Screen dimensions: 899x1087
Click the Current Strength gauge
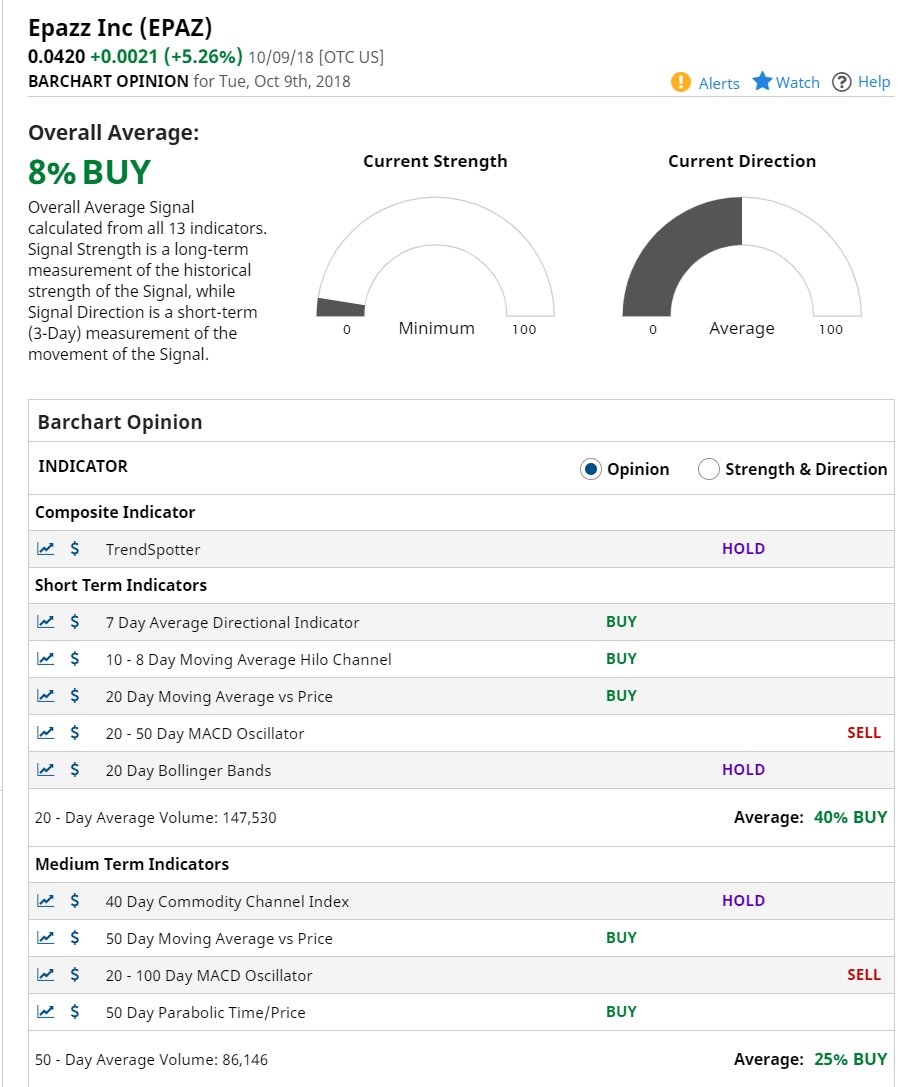click(x=435, y=258)
